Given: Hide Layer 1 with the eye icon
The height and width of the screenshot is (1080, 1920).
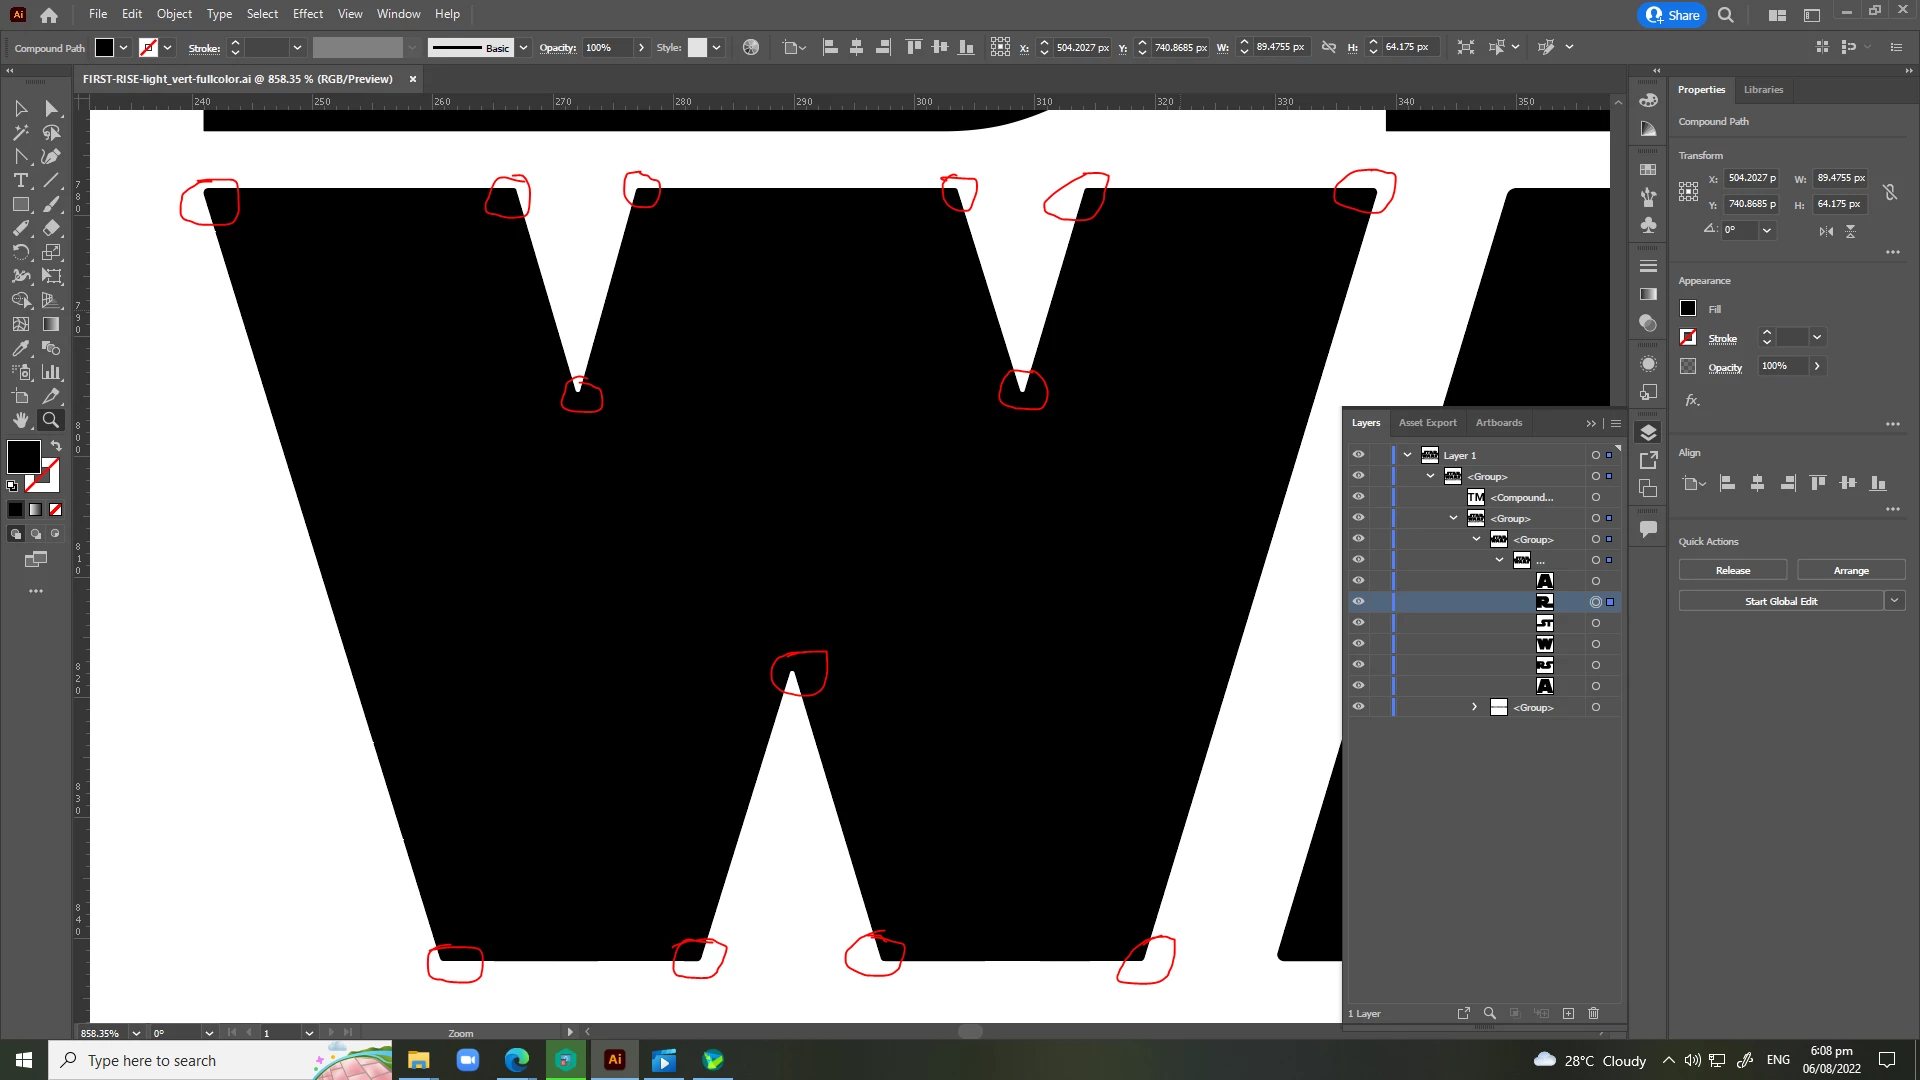Looking at the screenshot, I should 1358,455.
